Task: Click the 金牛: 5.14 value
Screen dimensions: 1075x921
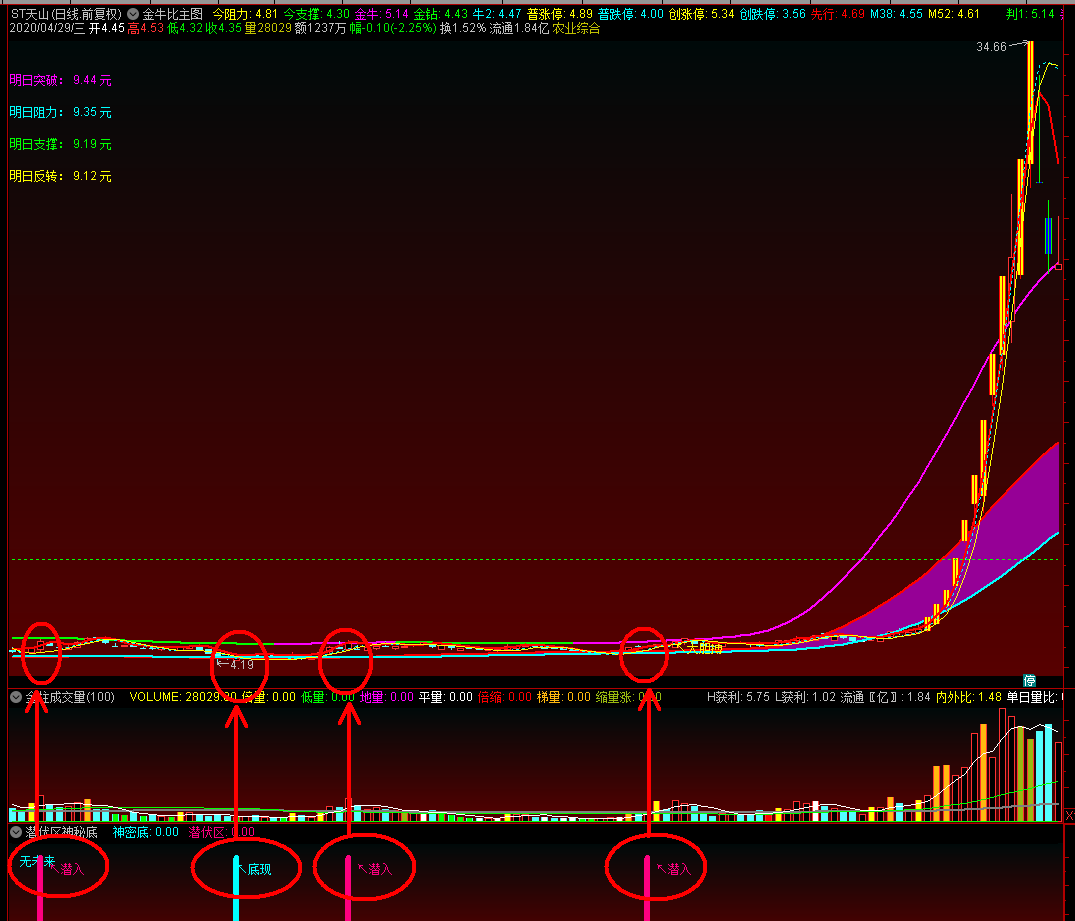Action: [x=381, y=14]
